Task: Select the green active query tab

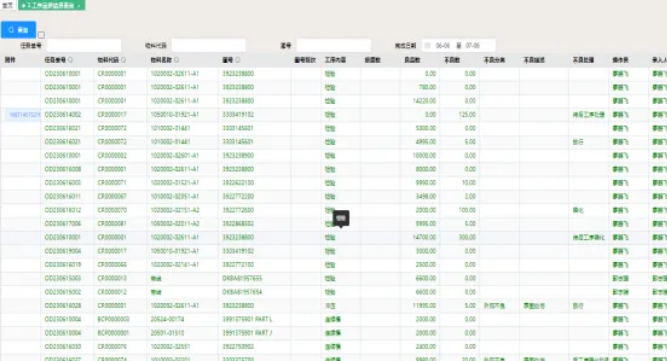Action: click(51, 5)
